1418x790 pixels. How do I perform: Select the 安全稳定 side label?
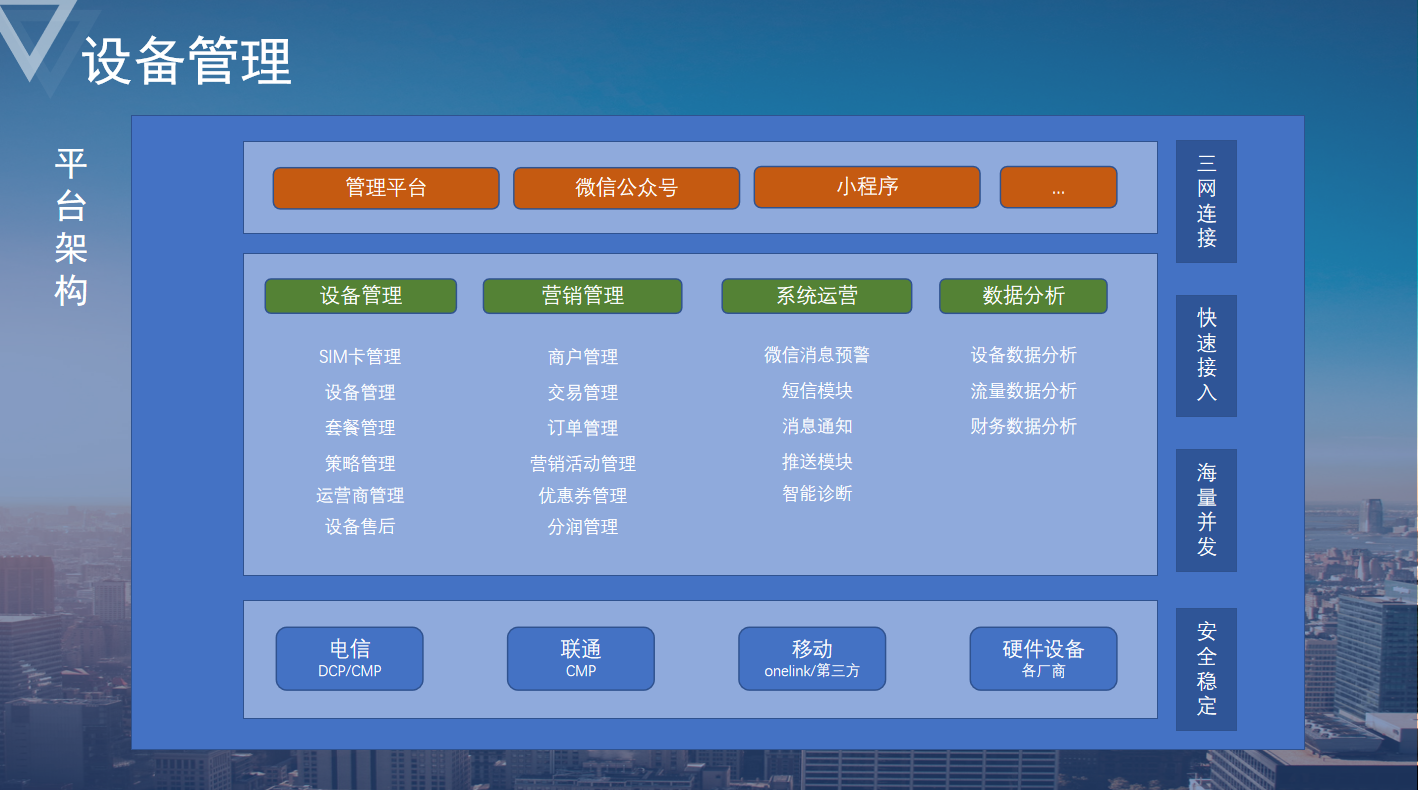tap(1206, 669)
